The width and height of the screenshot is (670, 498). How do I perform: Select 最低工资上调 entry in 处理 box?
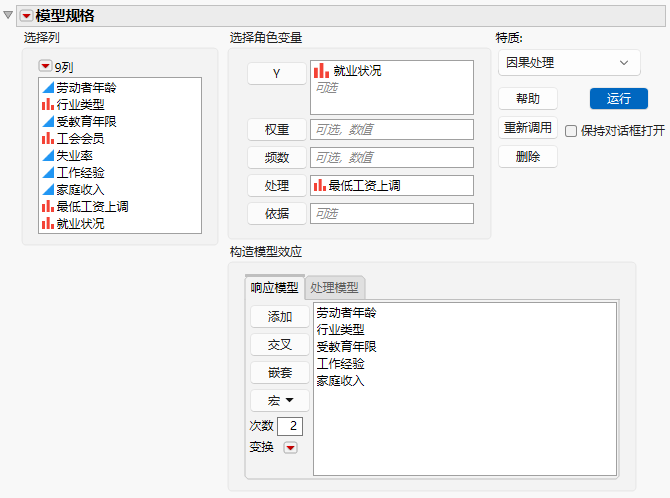pos(364,185)
